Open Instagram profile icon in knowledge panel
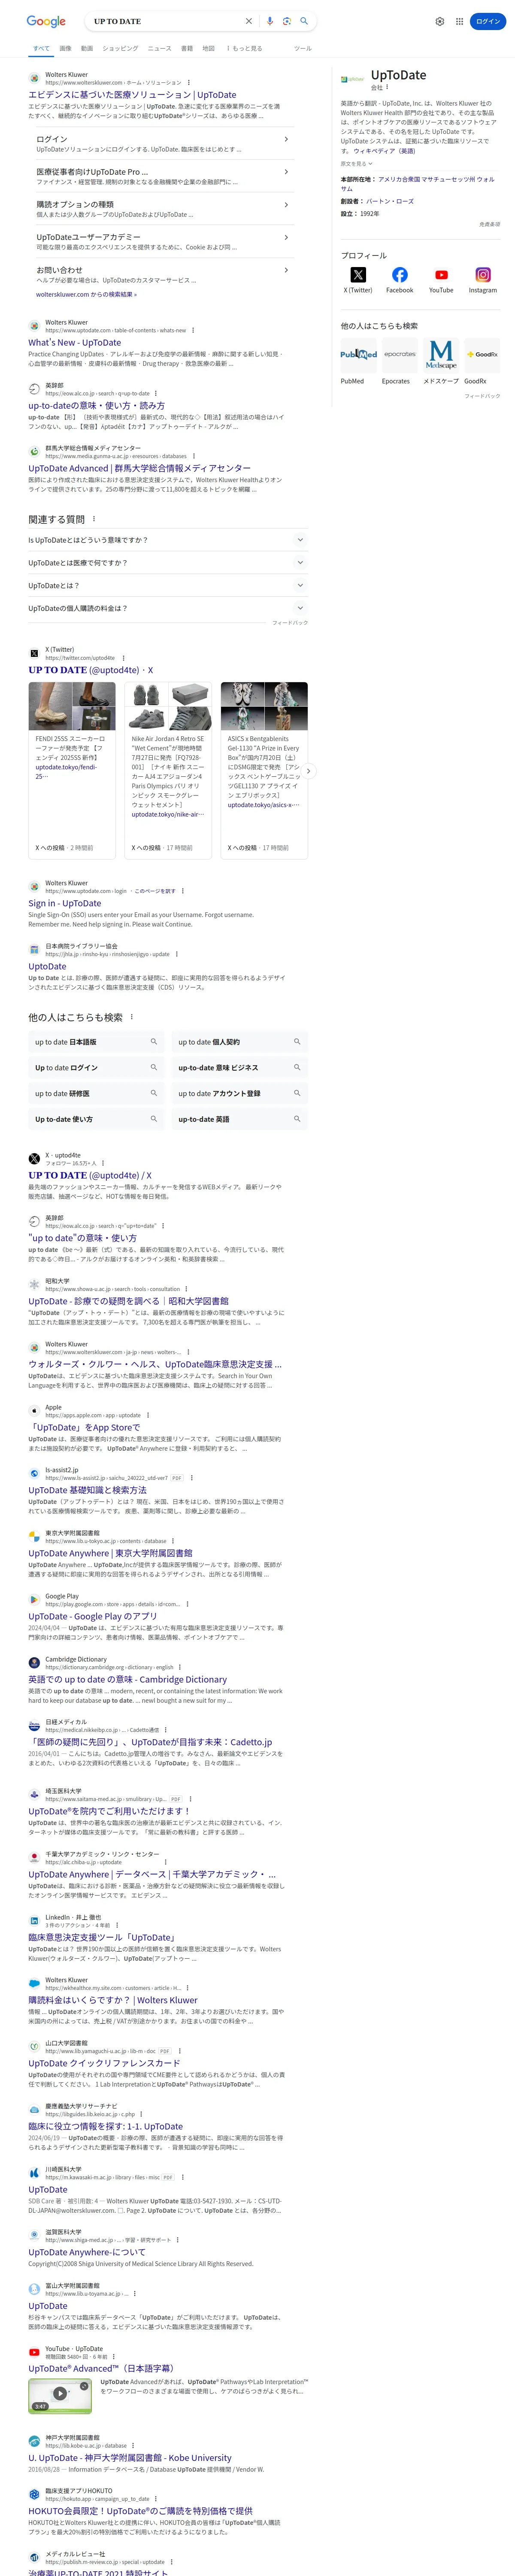Screen dimensions: 515x2576 coord(483,275)
